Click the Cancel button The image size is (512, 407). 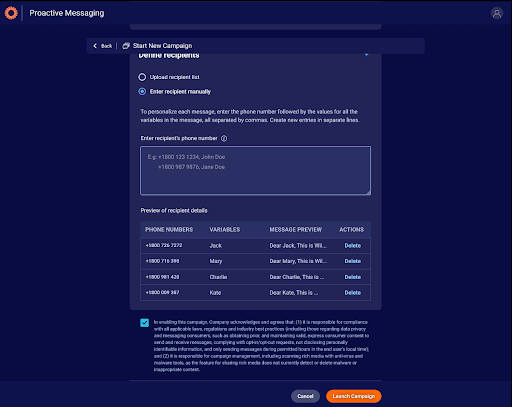coord(305,396)
